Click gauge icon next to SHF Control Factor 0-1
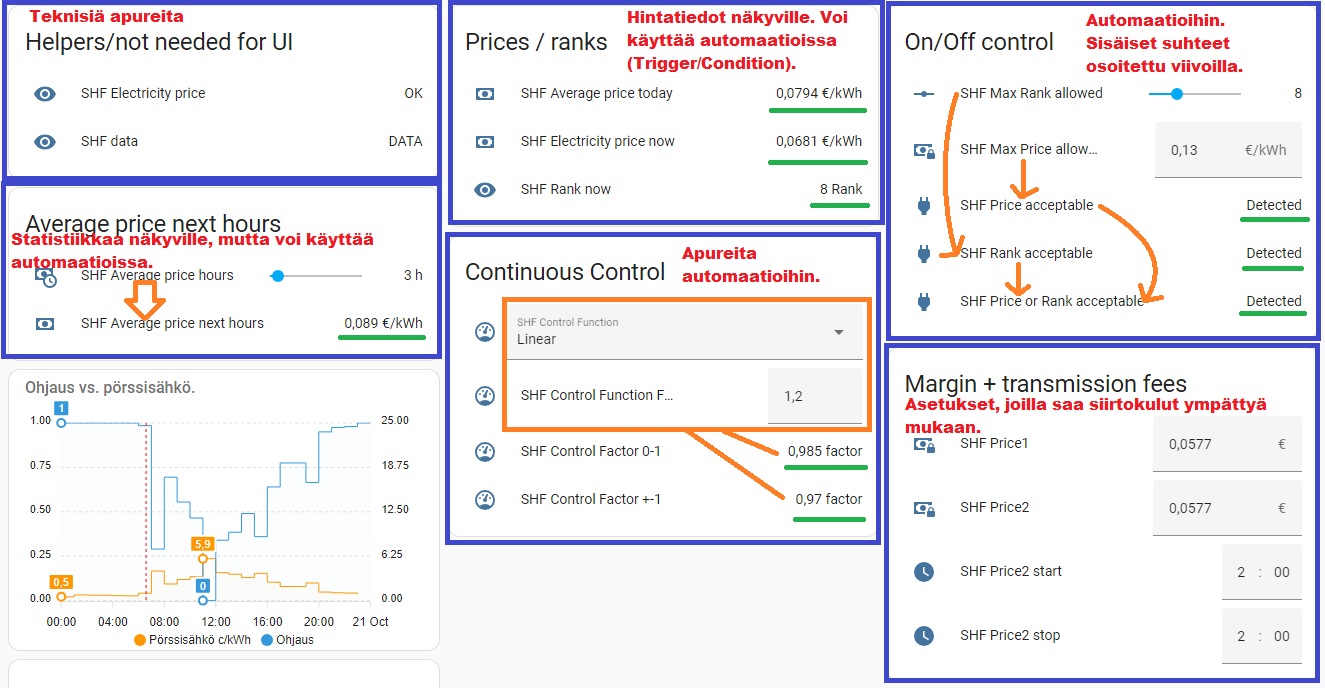Screen dimensions: 1325x688 [x=485, y=452]
